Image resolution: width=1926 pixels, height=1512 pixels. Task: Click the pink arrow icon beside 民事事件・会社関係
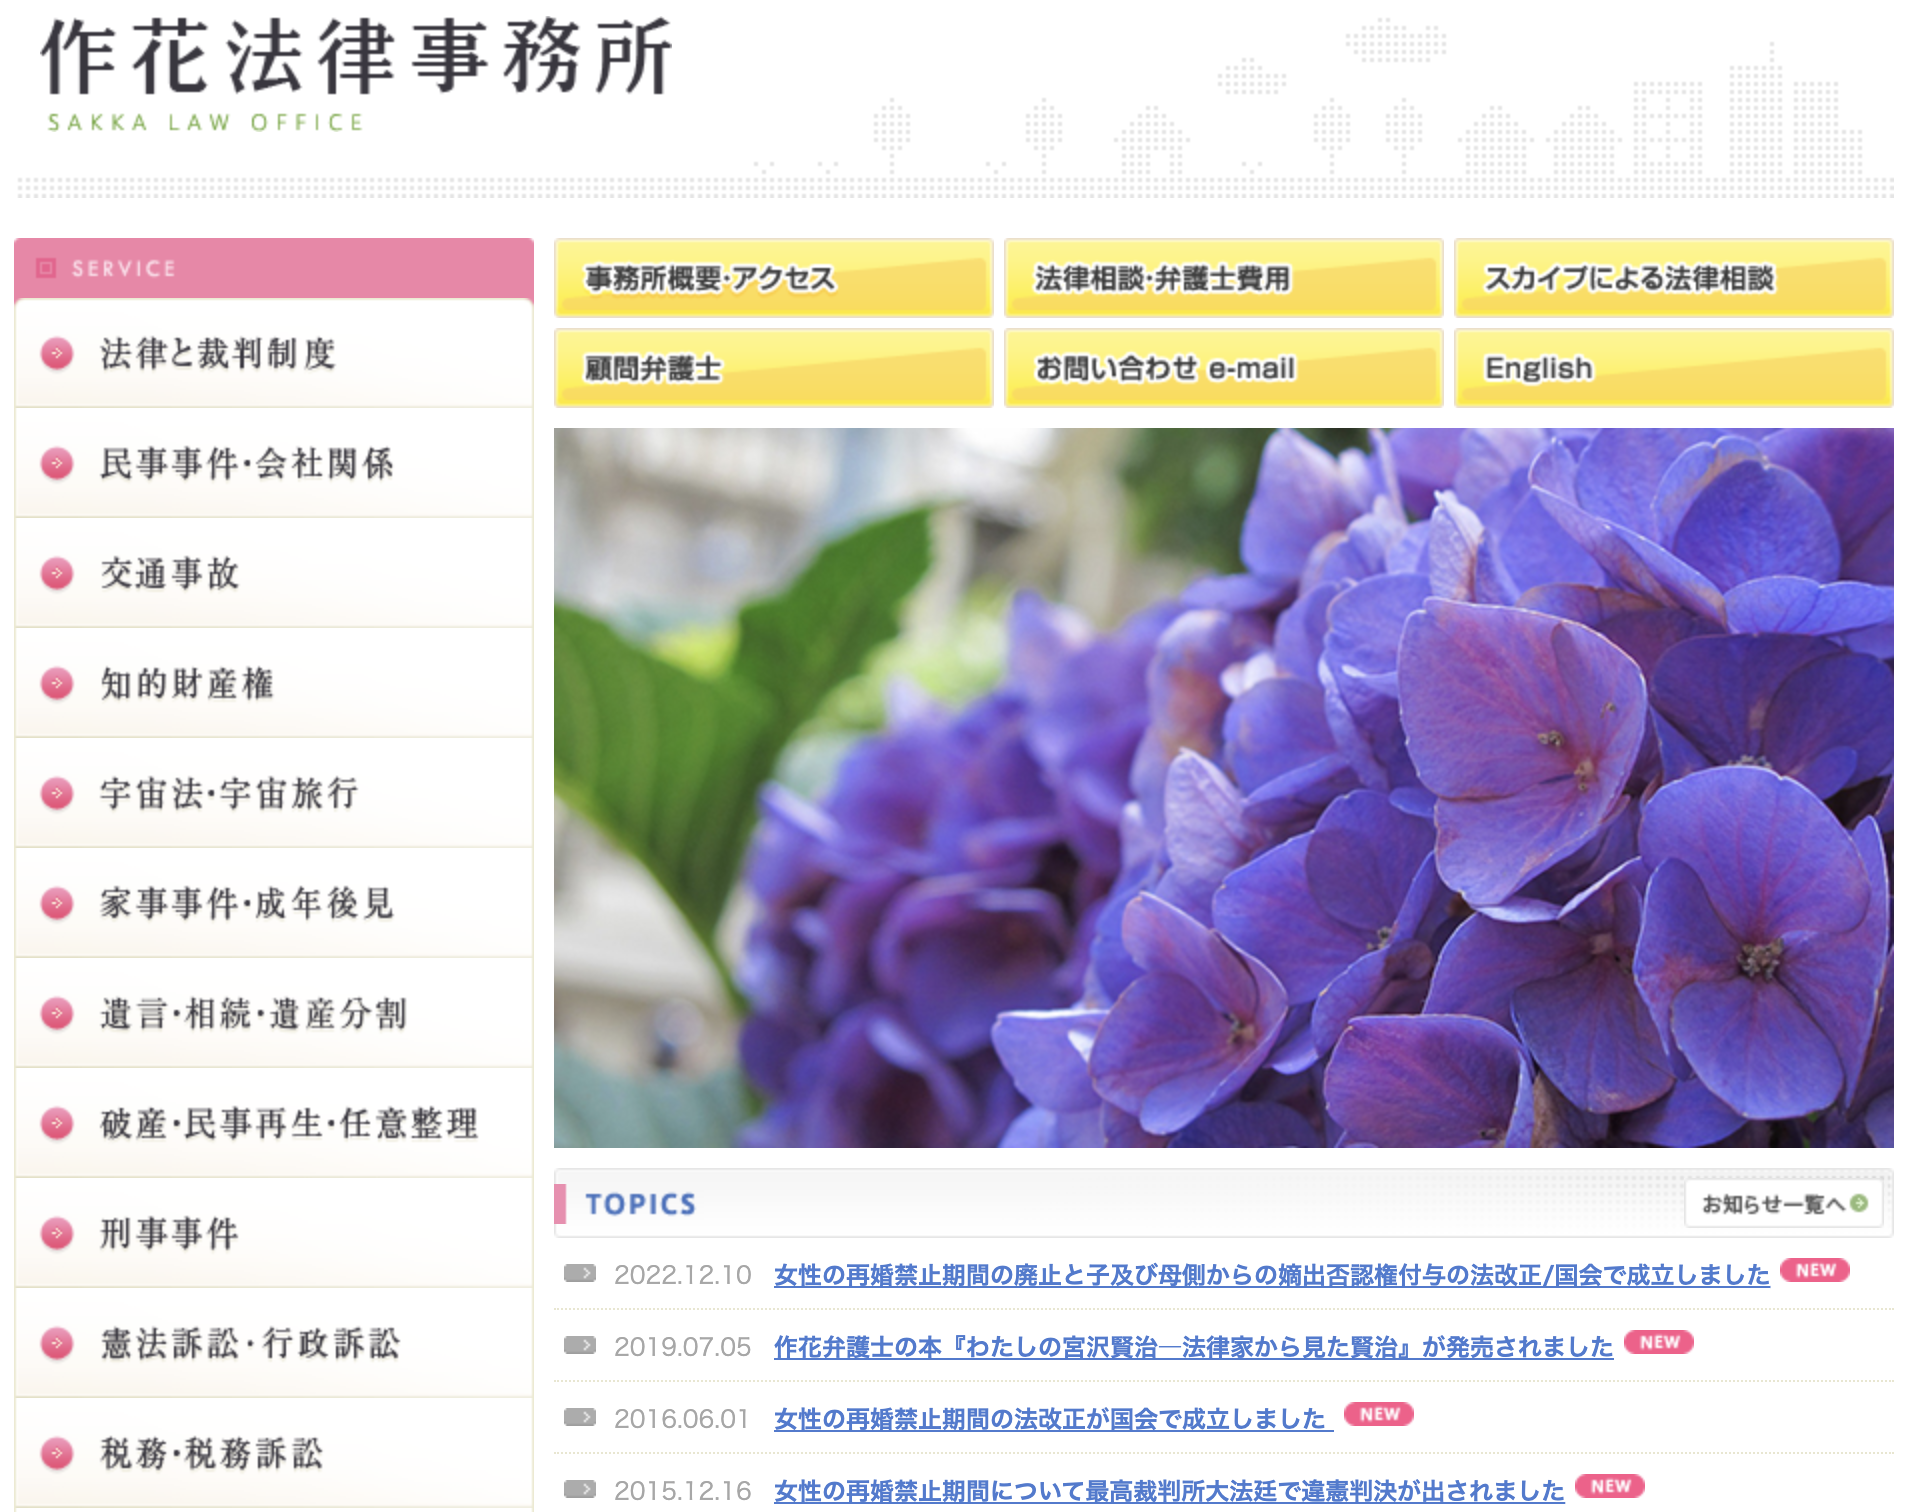pos(57,464)
